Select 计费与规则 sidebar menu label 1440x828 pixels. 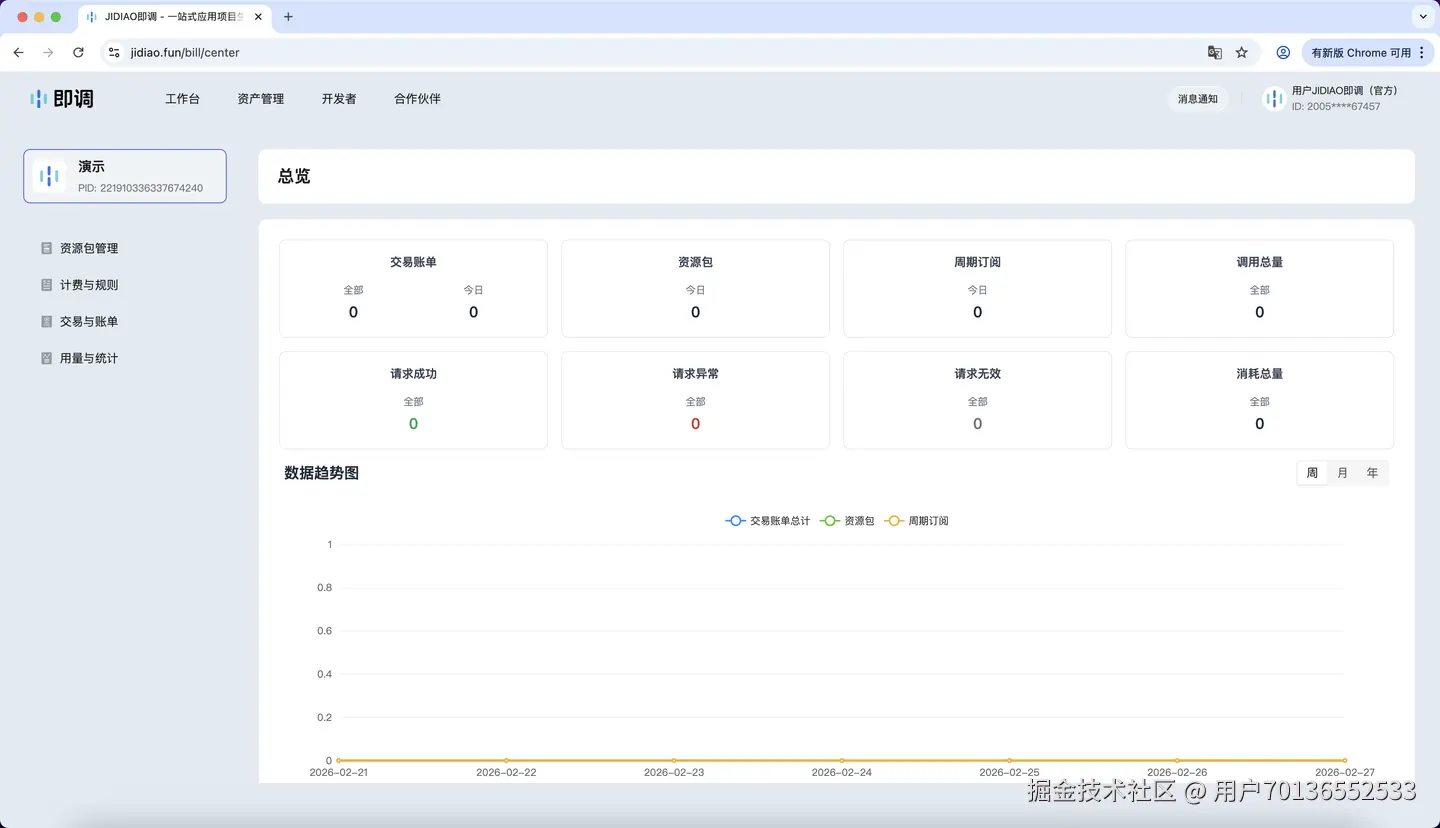89,285
